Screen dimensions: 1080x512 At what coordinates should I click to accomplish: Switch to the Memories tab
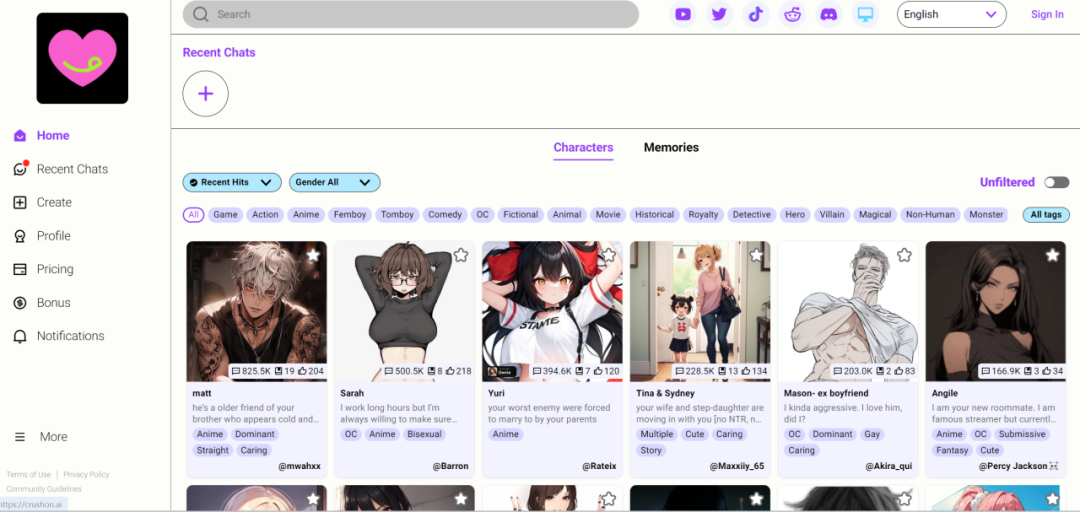pyautogui.click(x=671, y=147)
